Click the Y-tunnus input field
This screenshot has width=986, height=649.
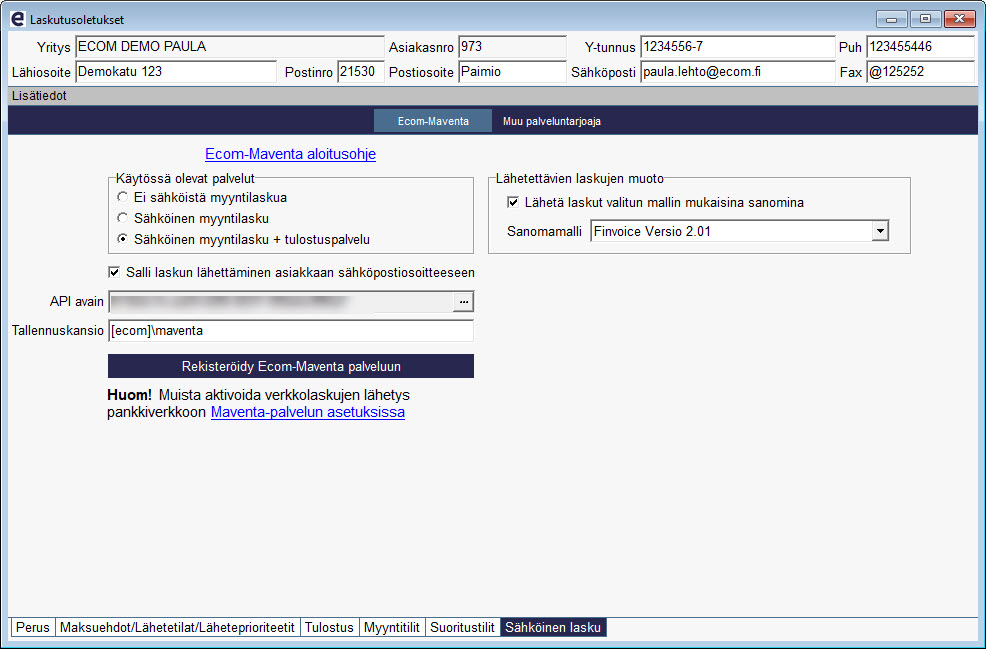click(x=738, y=47)
